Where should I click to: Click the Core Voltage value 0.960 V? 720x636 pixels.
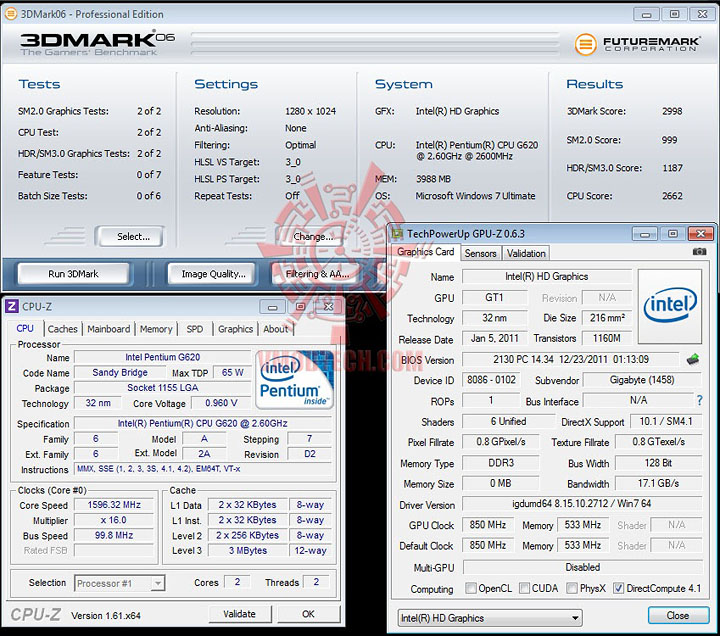coord(221,403)
